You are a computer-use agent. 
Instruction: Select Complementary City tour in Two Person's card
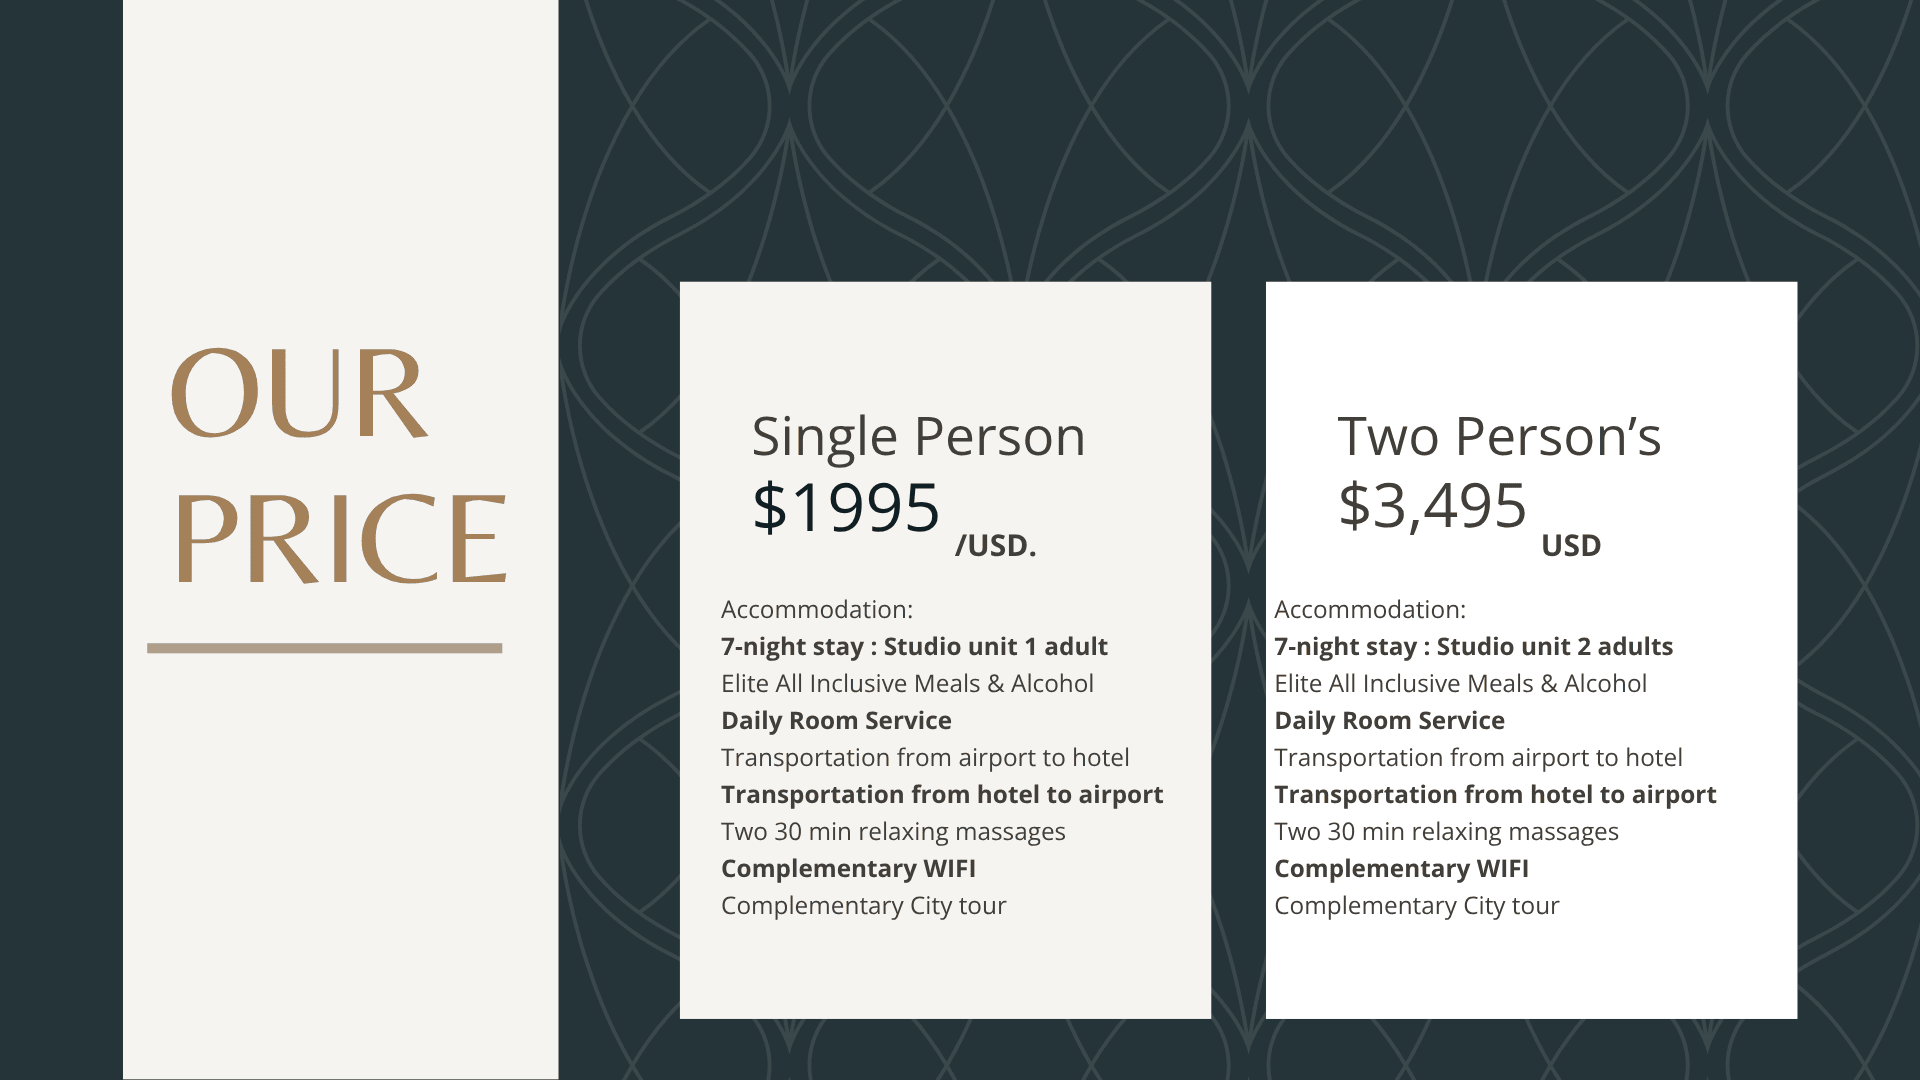point(1416,906)
